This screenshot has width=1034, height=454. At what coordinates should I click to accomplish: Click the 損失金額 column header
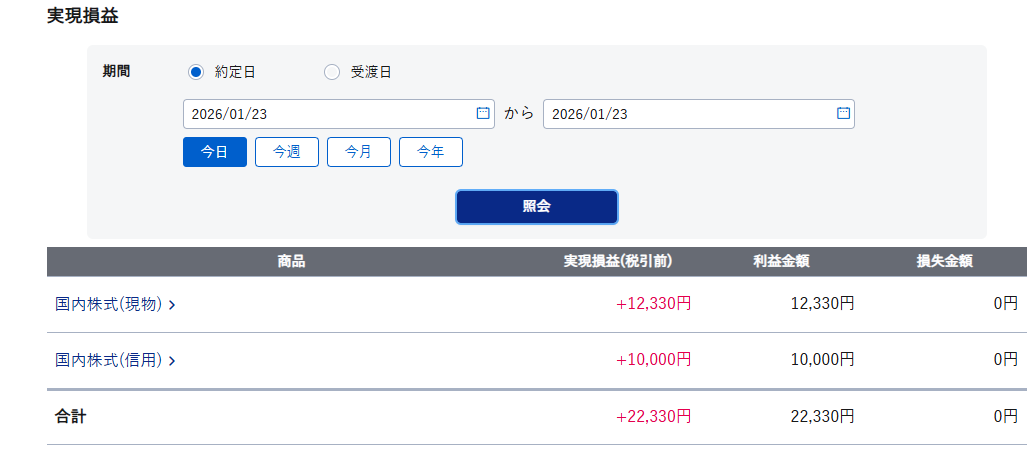click(x=945, y=262)
